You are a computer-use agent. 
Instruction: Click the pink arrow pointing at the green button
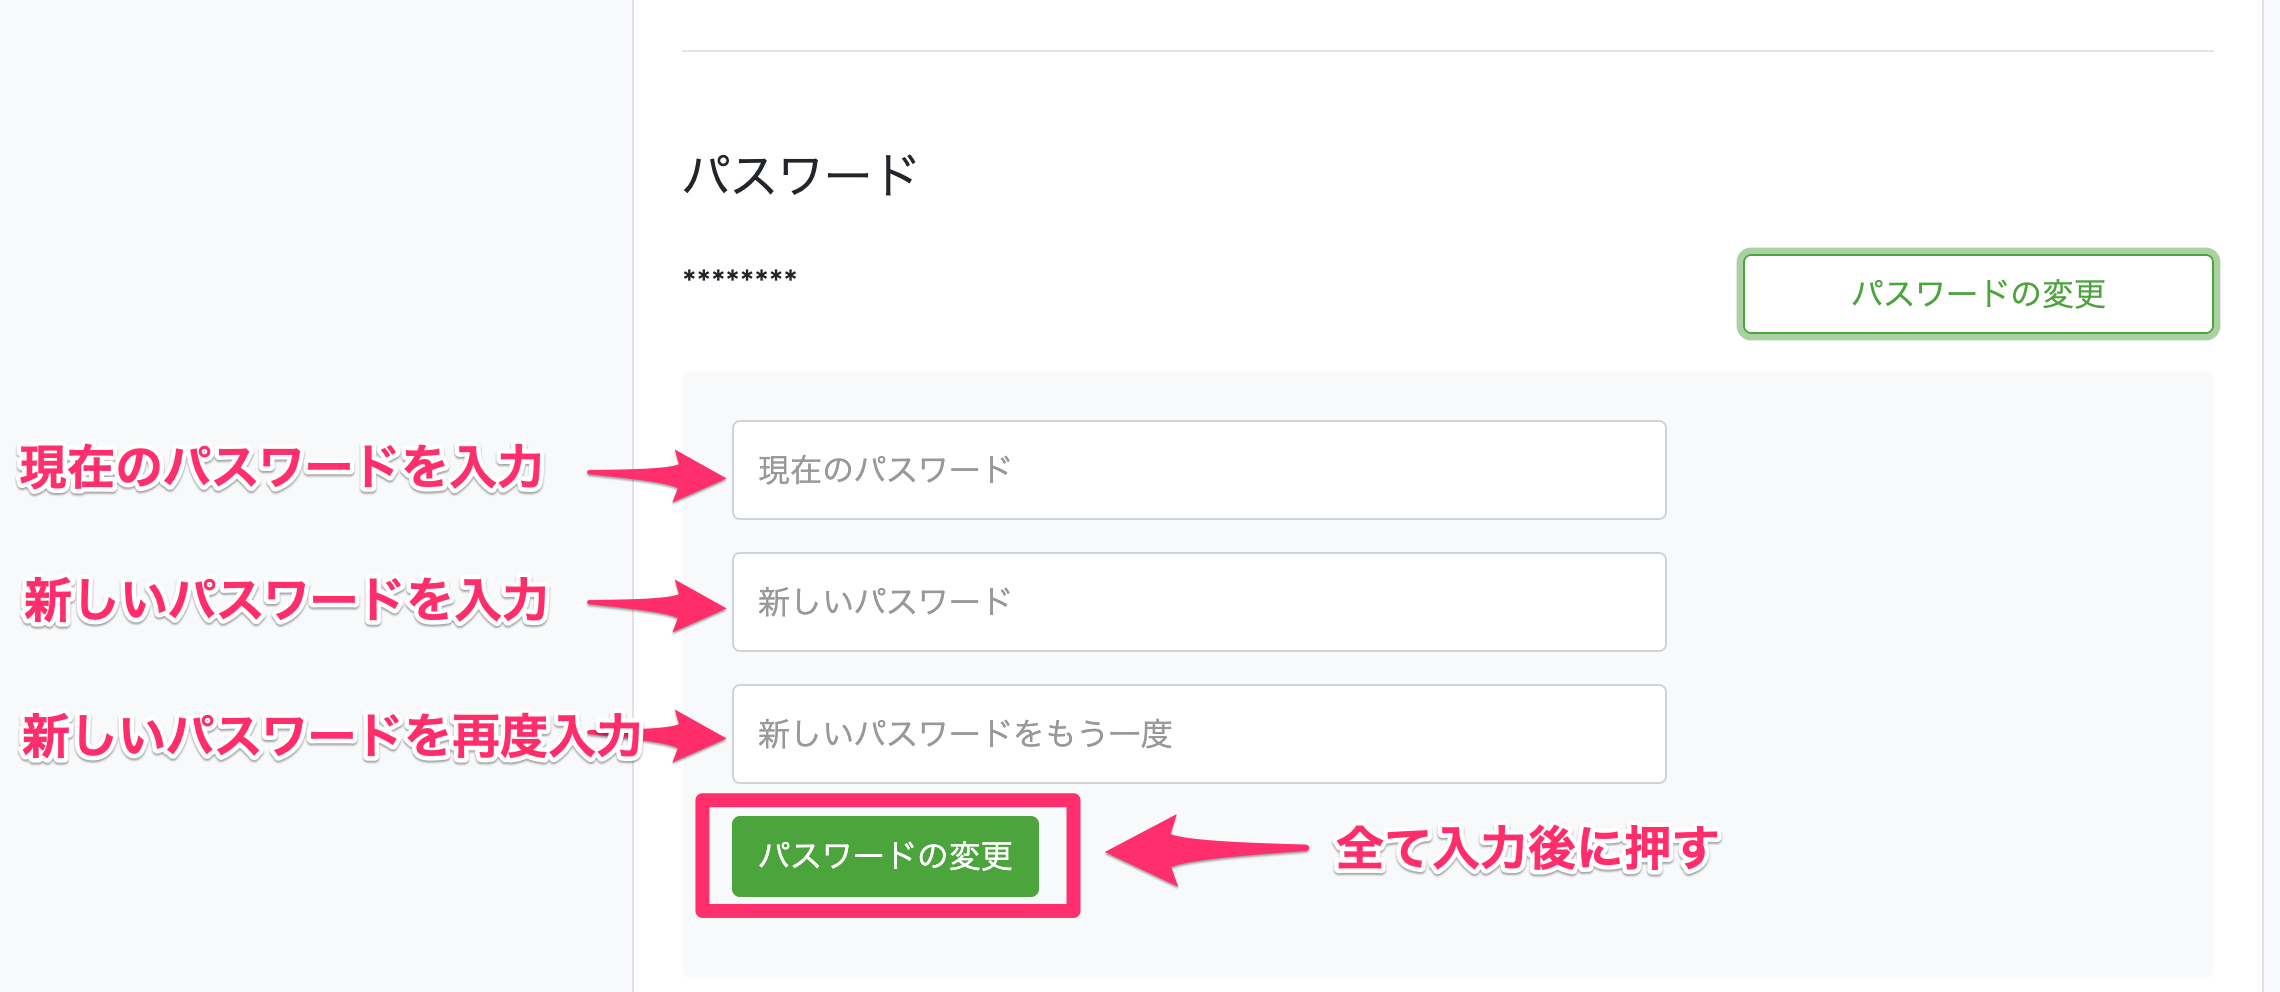[x=1200, y=850]
